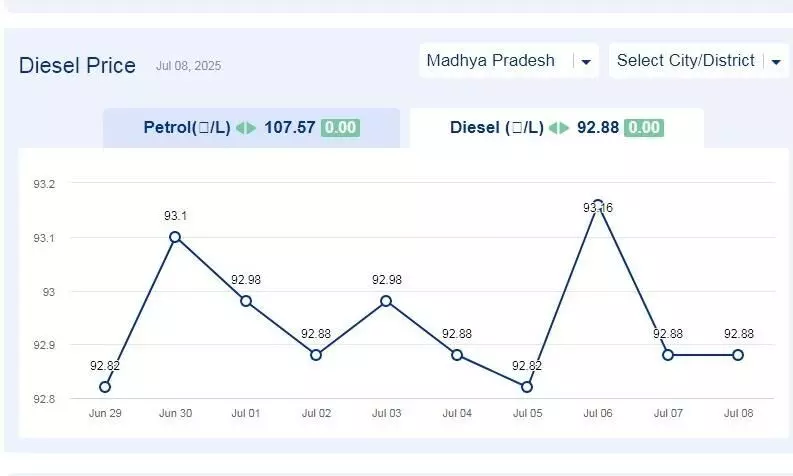Click the 'Jun 30' x-axis label
The image size is (793, 476).
pyautogui.click(x=175, y=413)
